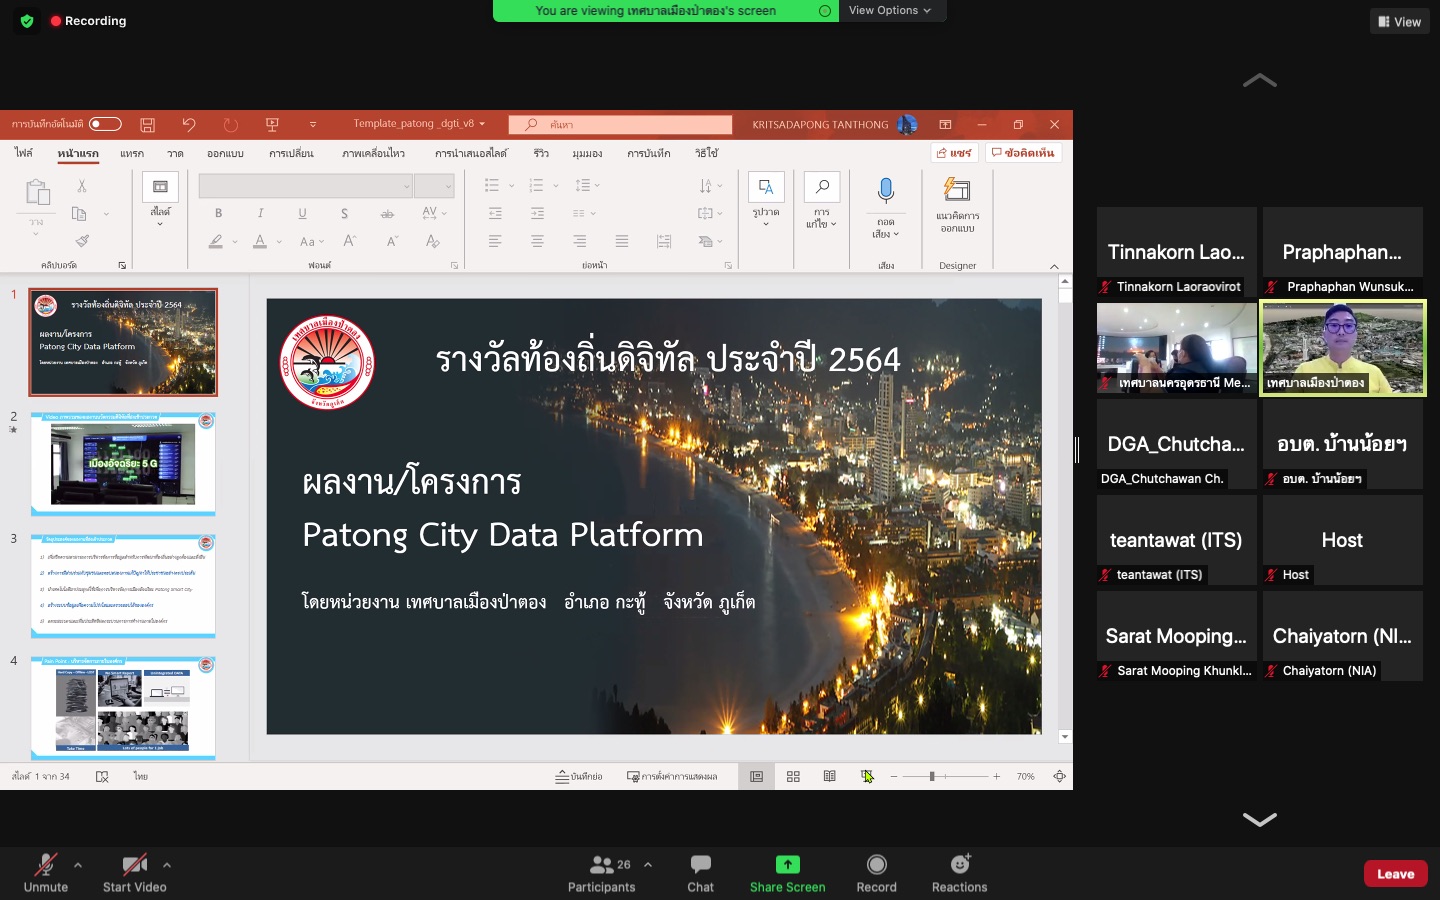Switch to the Slide Sorter view icon
Image resolution: width=1440 pixels, height=900 pixels.
pyautogui.click(x=793, y=776)
